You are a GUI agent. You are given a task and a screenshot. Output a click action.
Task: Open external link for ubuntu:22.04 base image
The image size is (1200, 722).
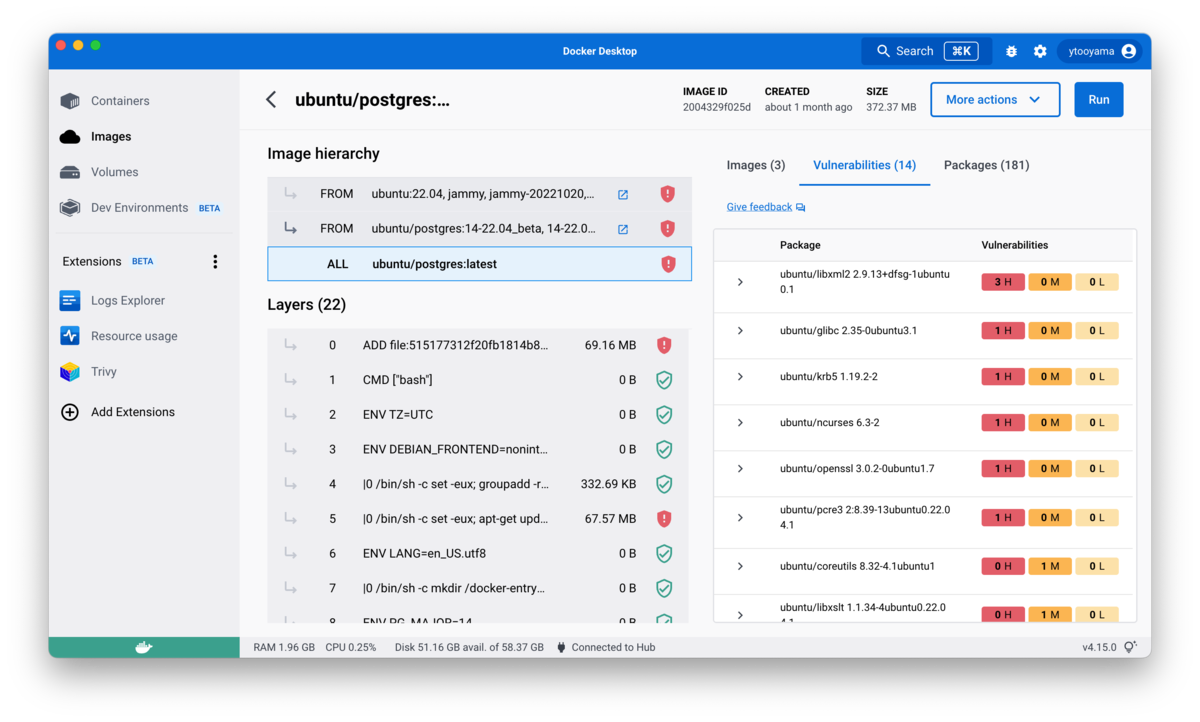(623, 194)
